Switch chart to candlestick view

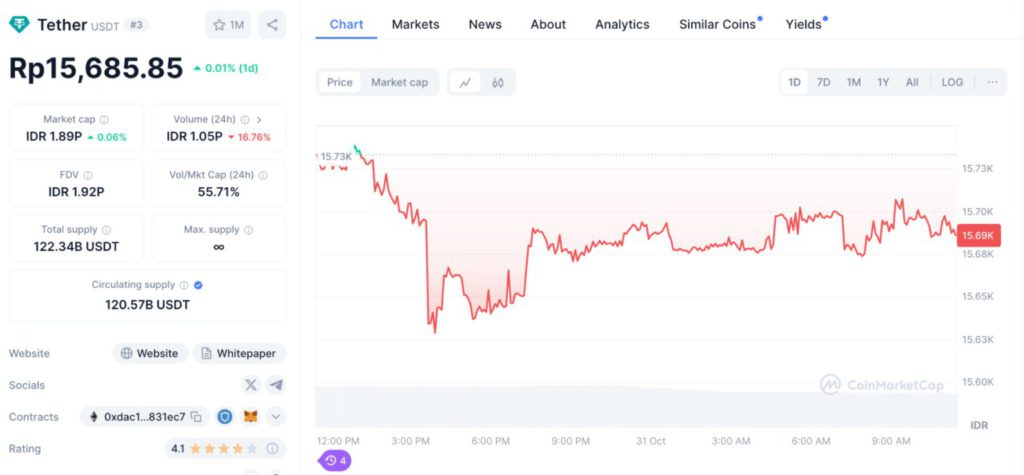pos(498,82)
